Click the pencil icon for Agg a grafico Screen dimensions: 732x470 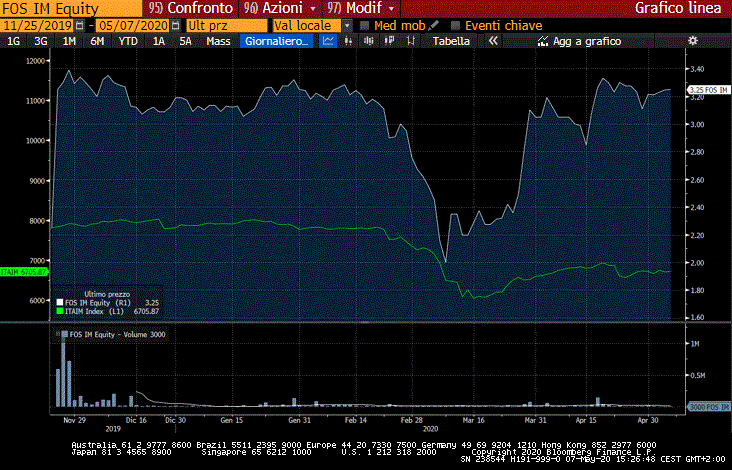(543, 42)
